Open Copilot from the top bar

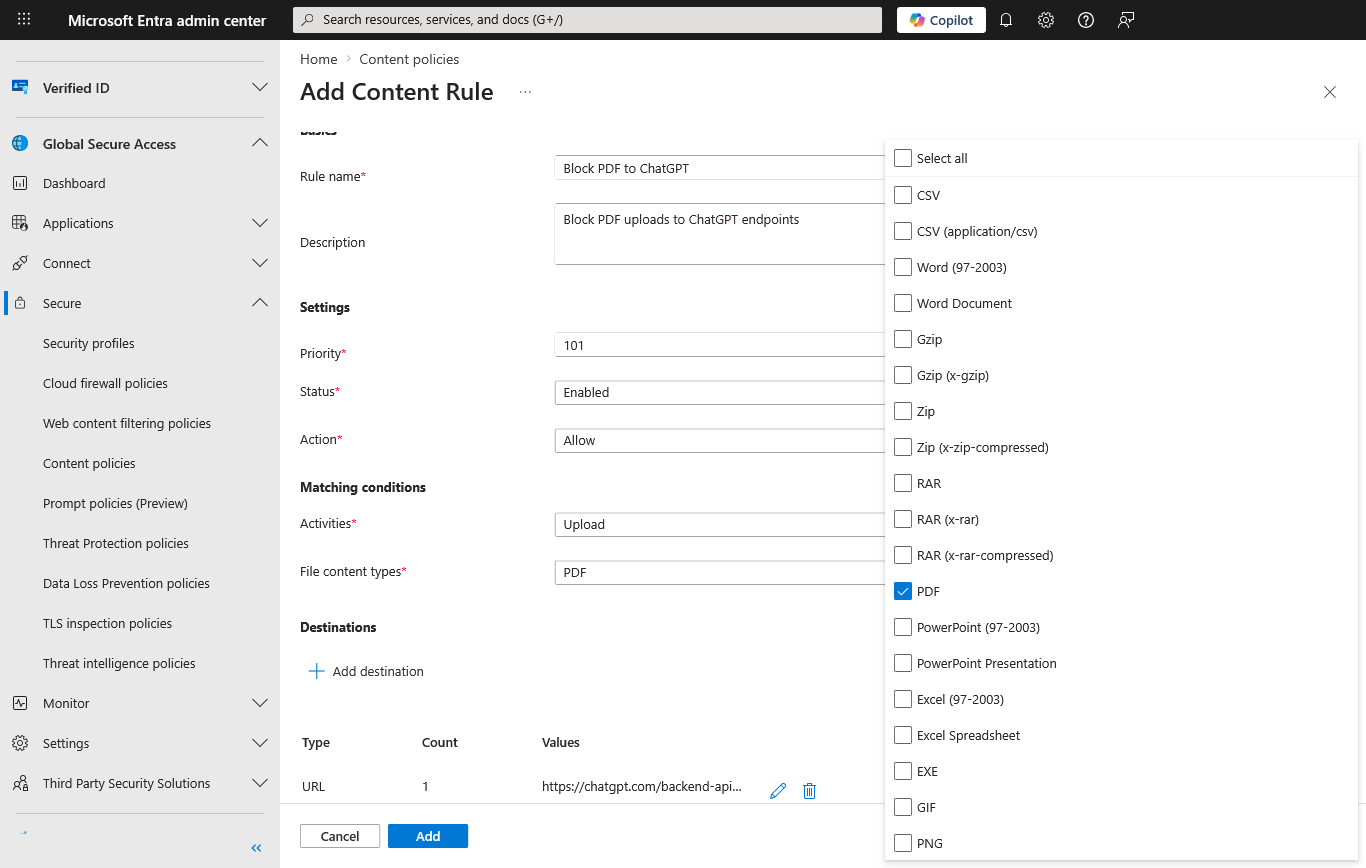[940, 19]
